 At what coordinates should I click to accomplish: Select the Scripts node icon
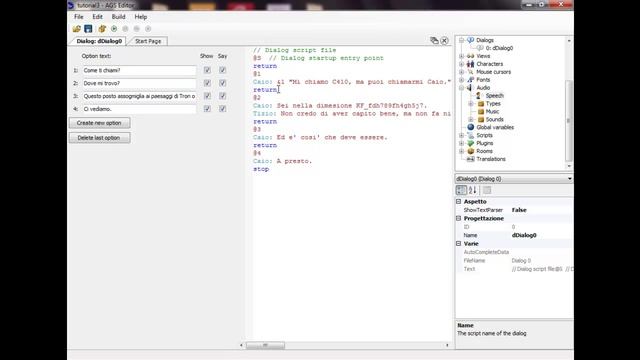click(471, 135)
